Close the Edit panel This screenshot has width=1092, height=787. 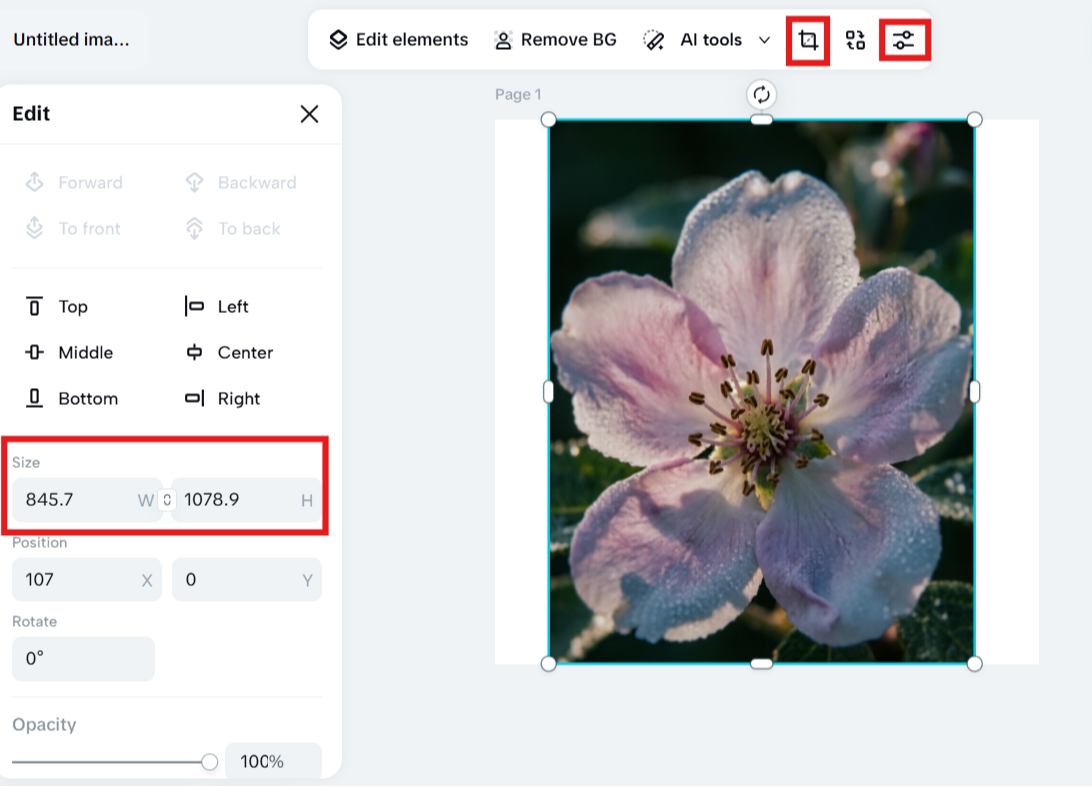pos(309,114)
